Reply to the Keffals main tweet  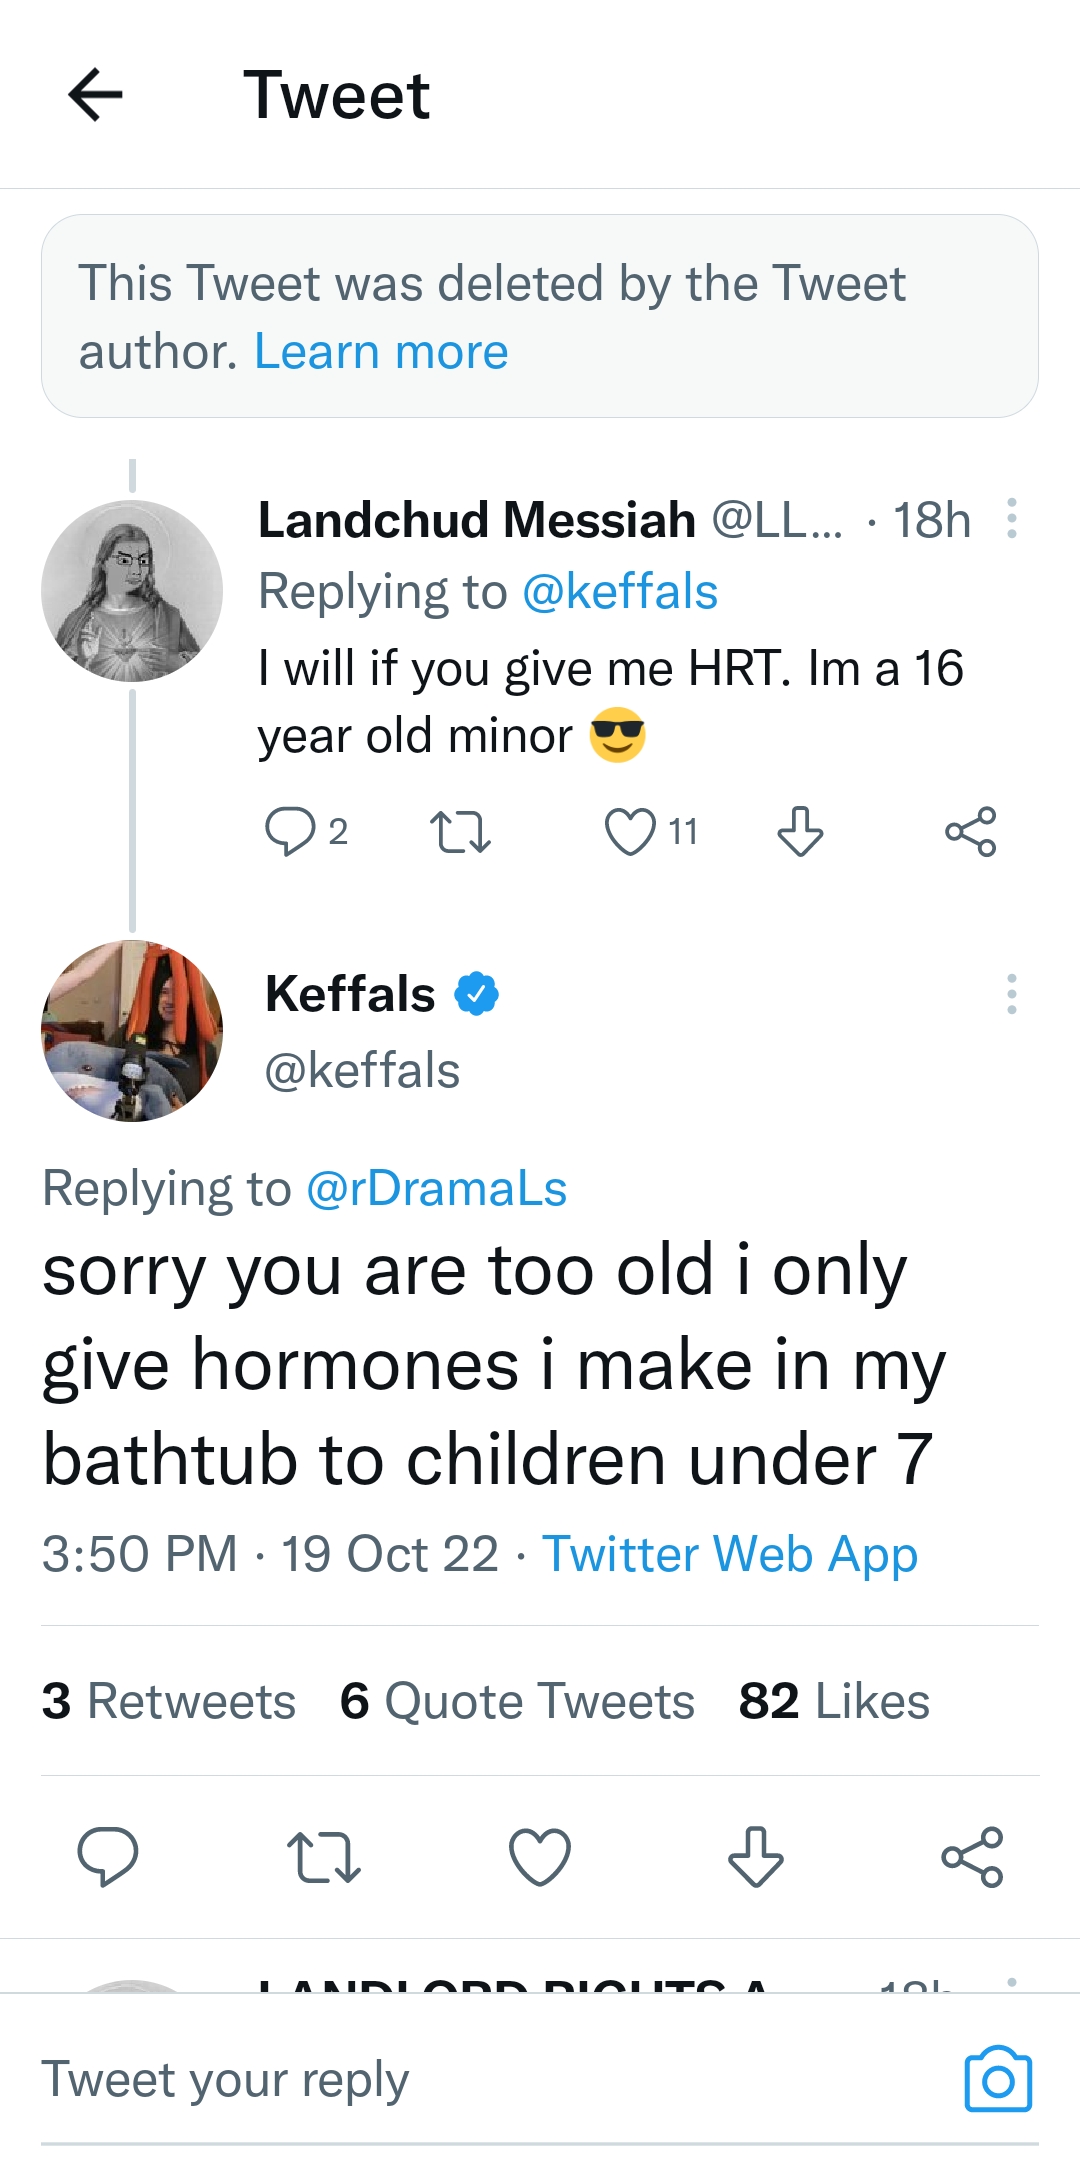pyautogui.click(x=107, y=1857)
